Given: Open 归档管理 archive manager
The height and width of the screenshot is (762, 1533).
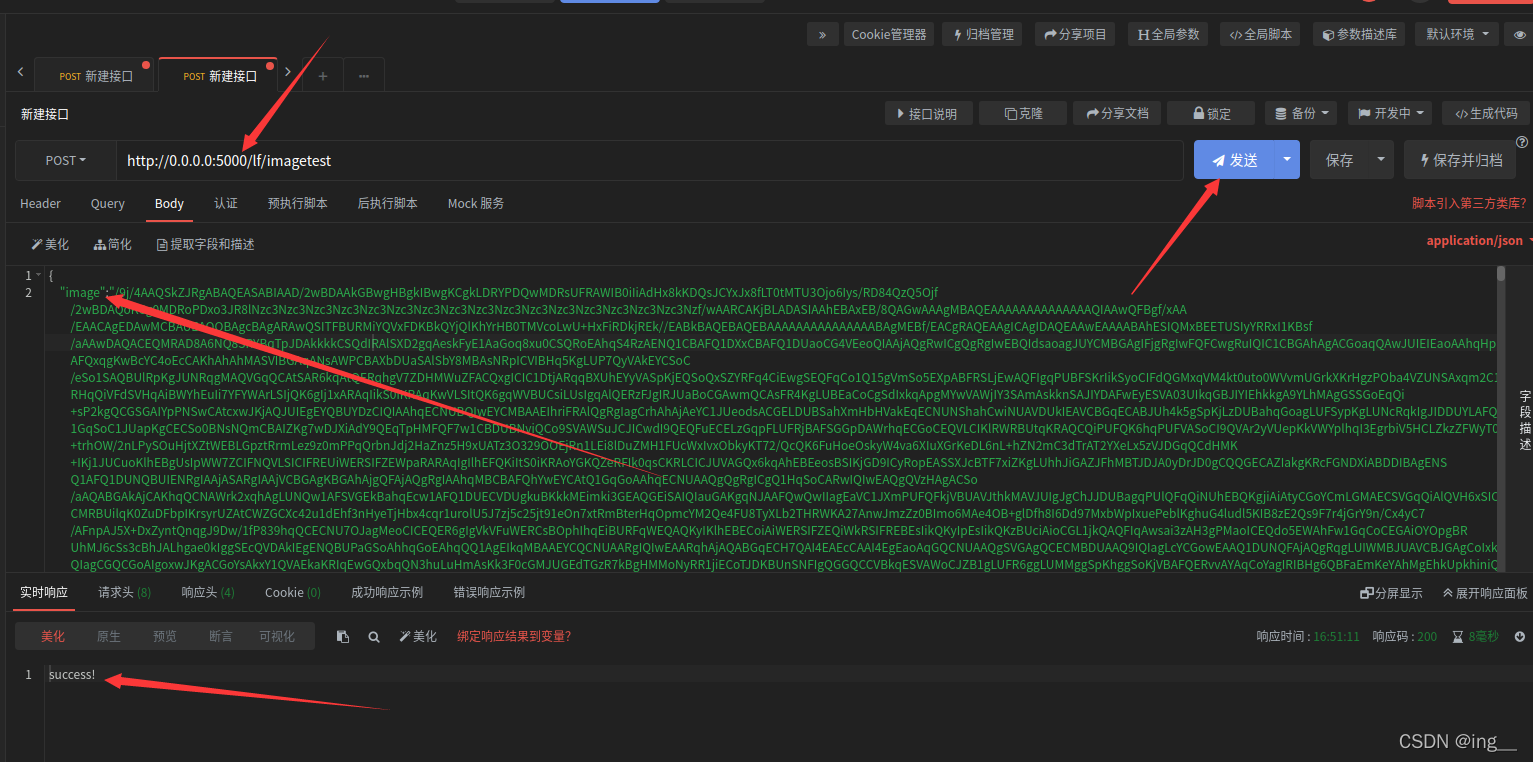Looking at the screenshot, I should coord(984,34).
